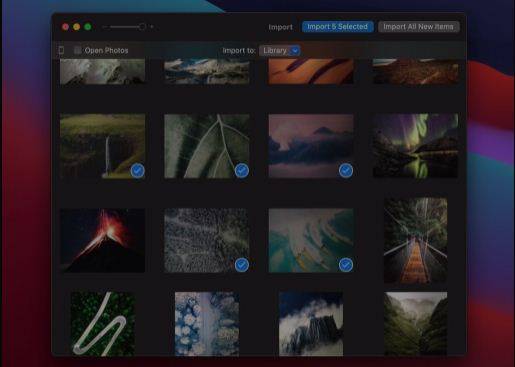Deselect the waterfall photo checkmark
The height and width of the screenshot is (367, 515).
pyautogui.click(x=137, y=170)
